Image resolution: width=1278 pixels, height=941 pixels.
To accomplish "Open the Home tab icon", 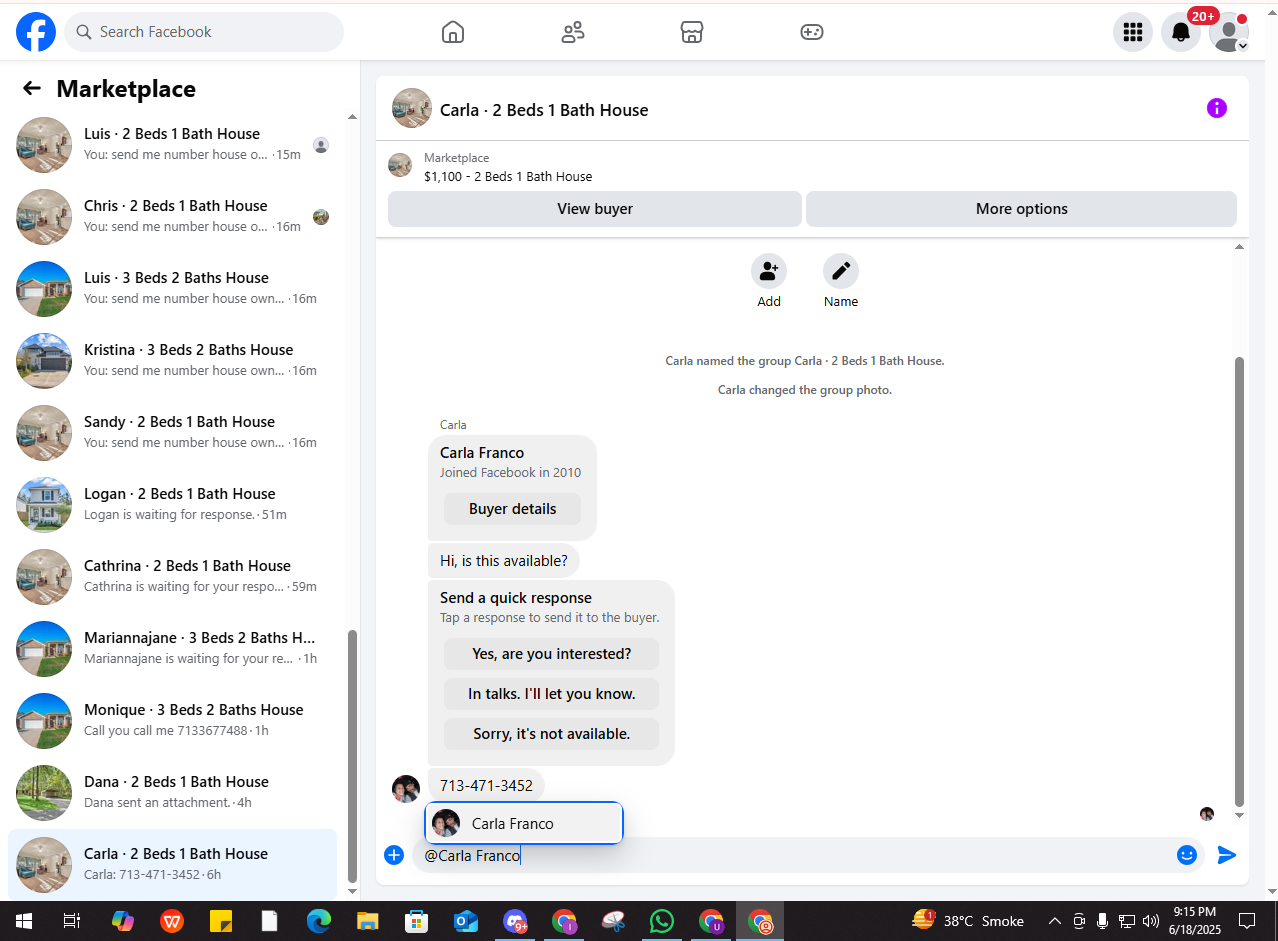I will [x=453, y=32].
